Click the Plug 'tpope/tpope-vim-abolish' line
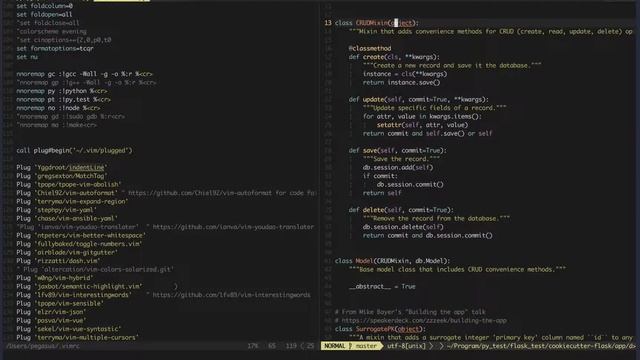 (x=69, y=184)
